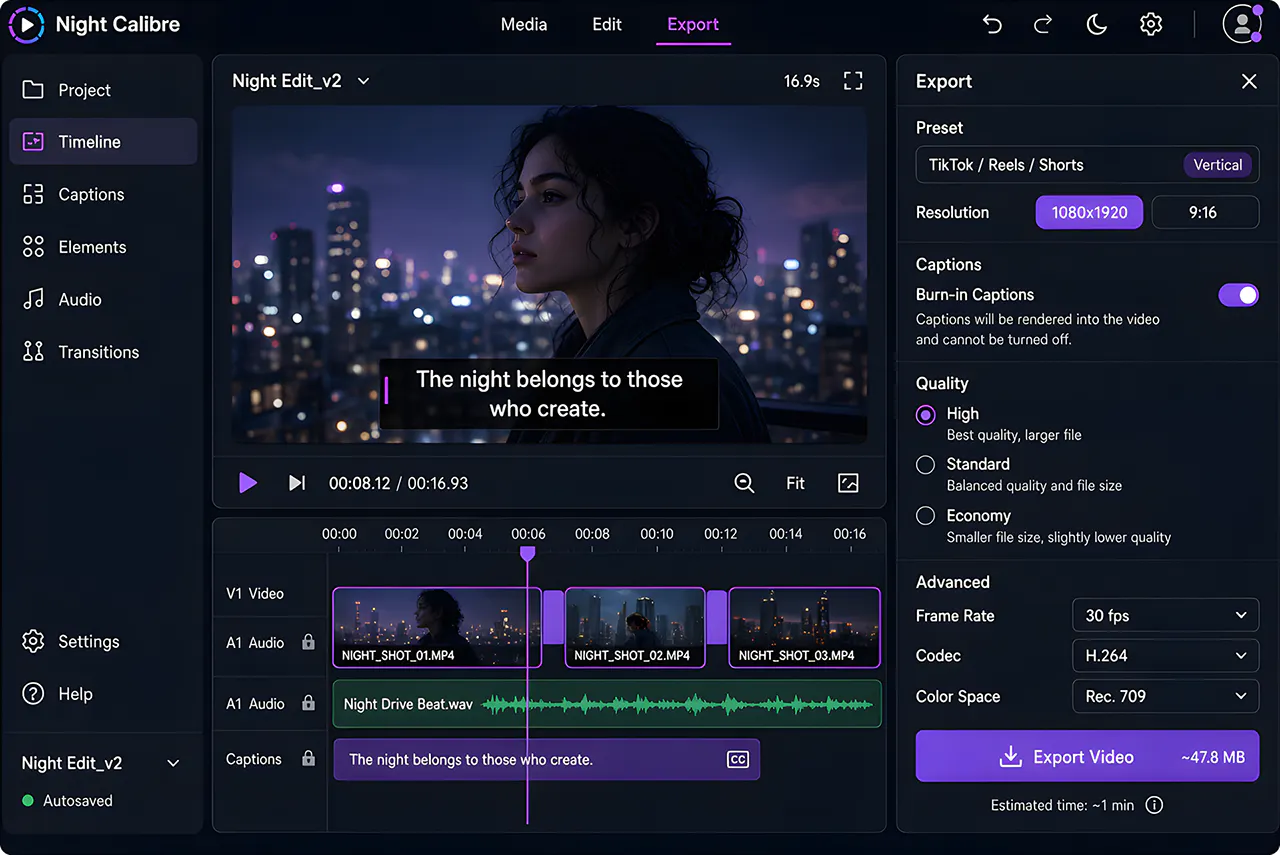Click the caption overlay in the preview
Viewport: 1280px width, 855px height.
point(549,394)
